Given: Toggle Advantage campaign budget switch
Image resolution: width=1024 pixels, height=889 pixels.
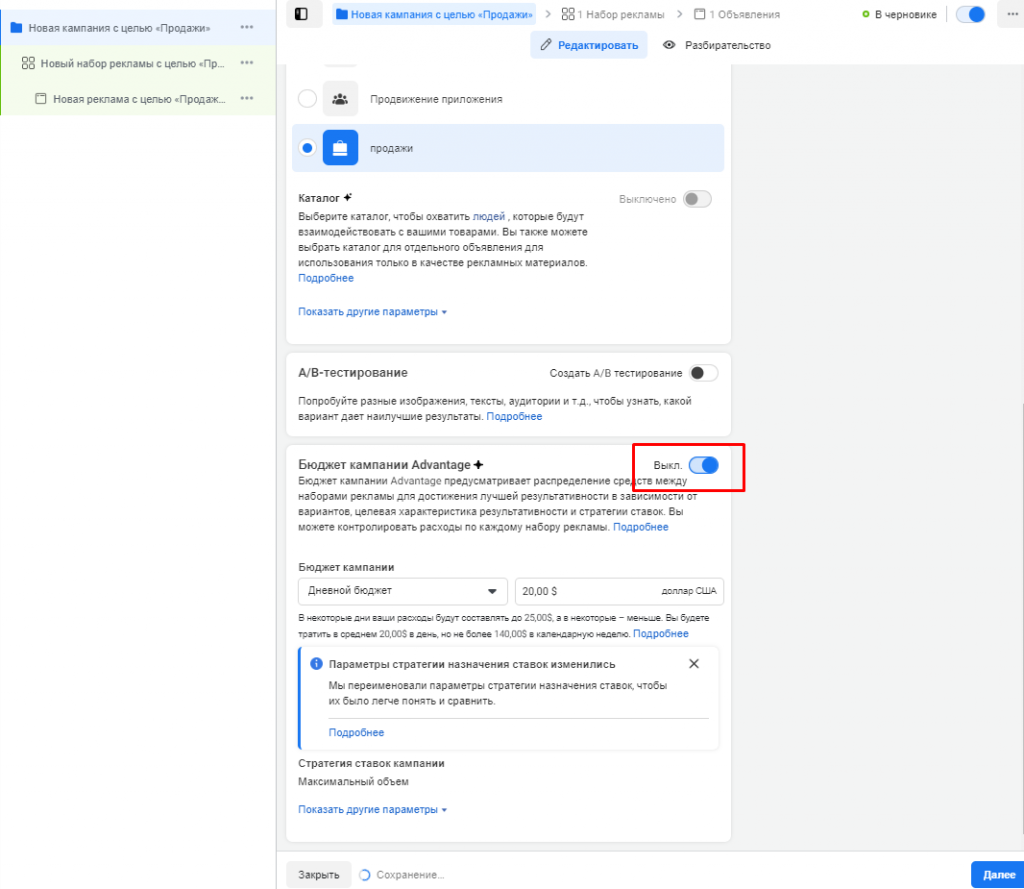Looking at the screenshot, I should pyautogui.click(x=703, y=465).
